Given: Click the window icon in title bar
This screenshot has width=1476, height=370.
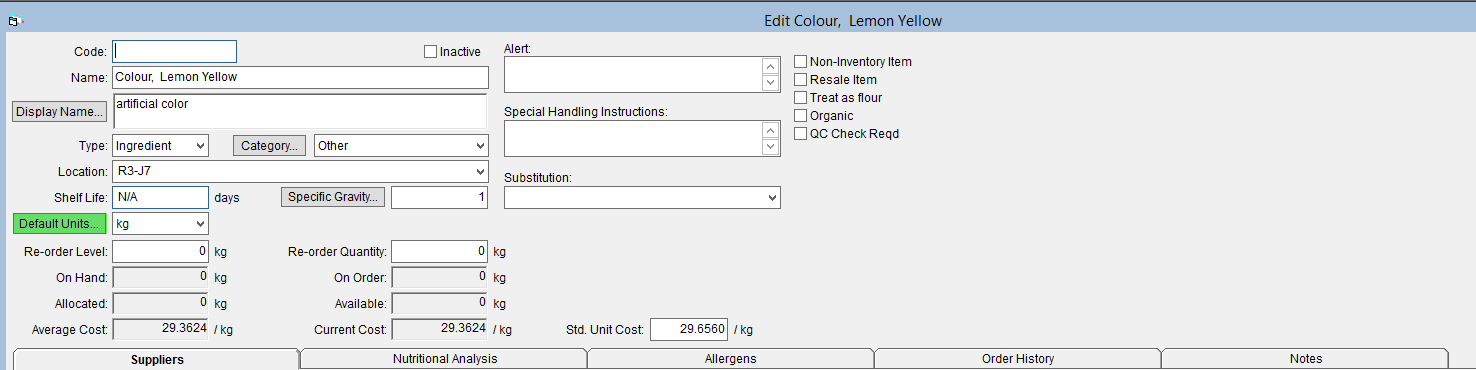Looking at the screenshot, I should [x=15, y=21].
